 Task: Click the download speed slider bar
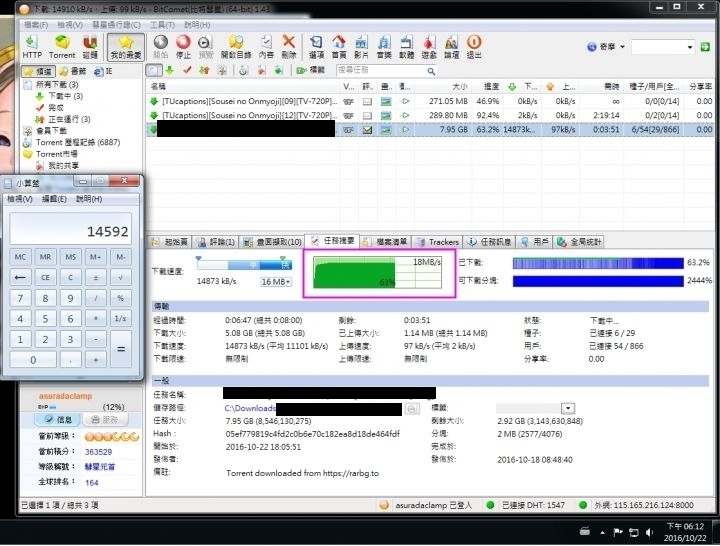coord(244,265)
